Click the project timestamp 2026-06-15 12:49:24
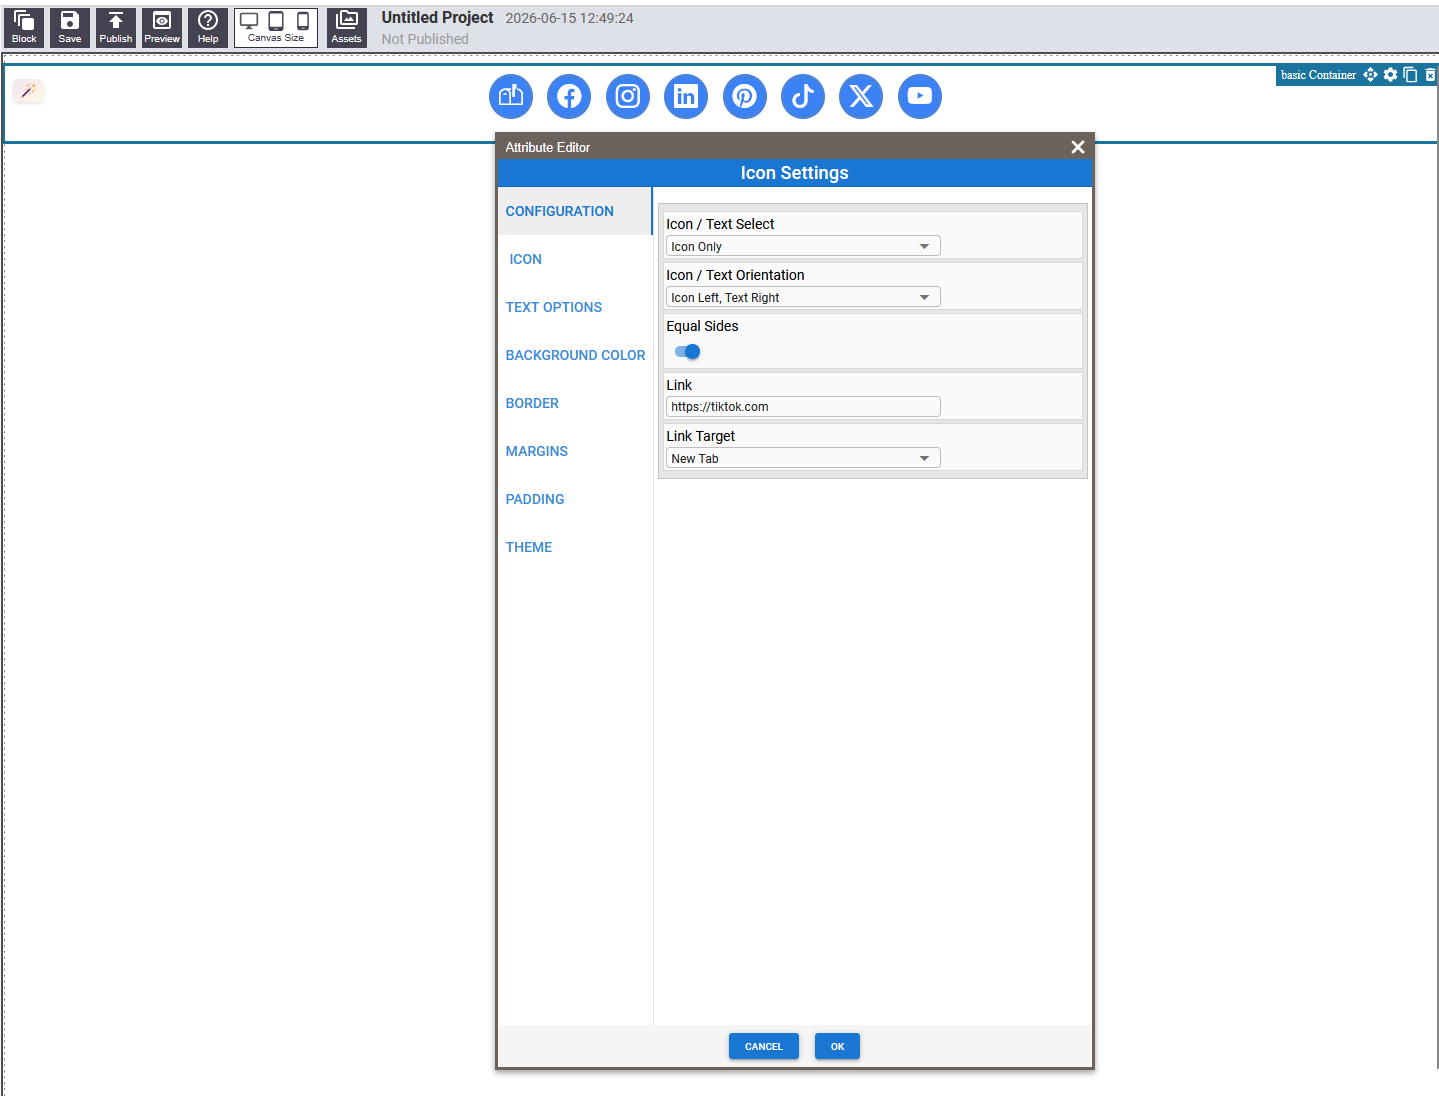The height and width of the screenshot is (1096, 1439). click(x=569, y=18)
